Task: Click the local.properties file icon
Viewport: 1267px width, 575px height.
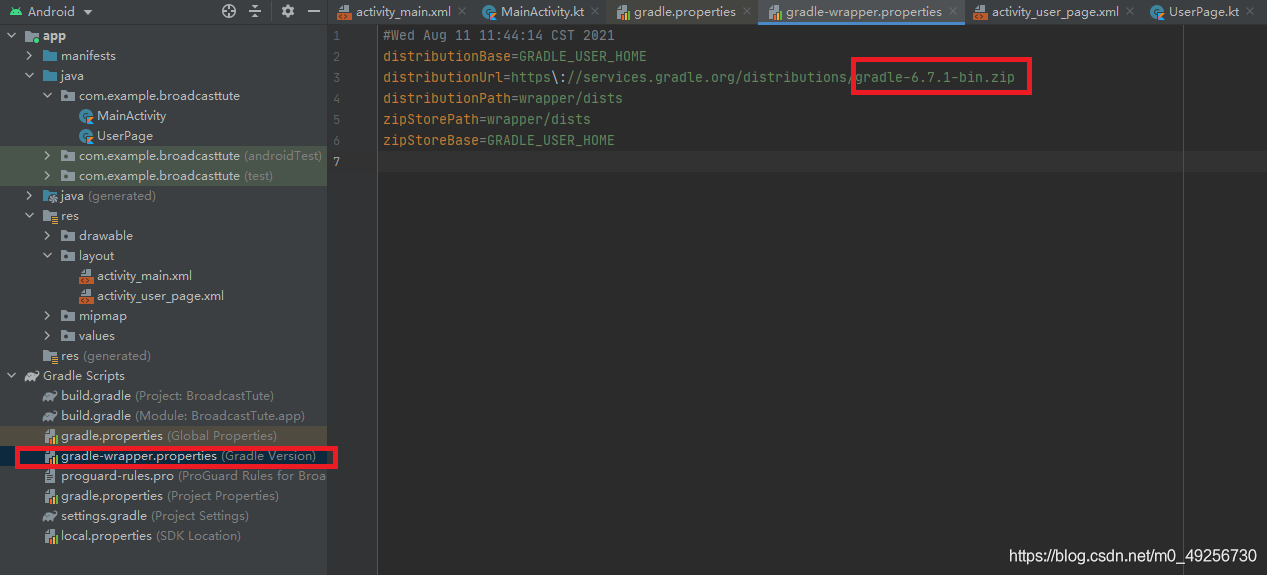Action: tap(51, 536)
